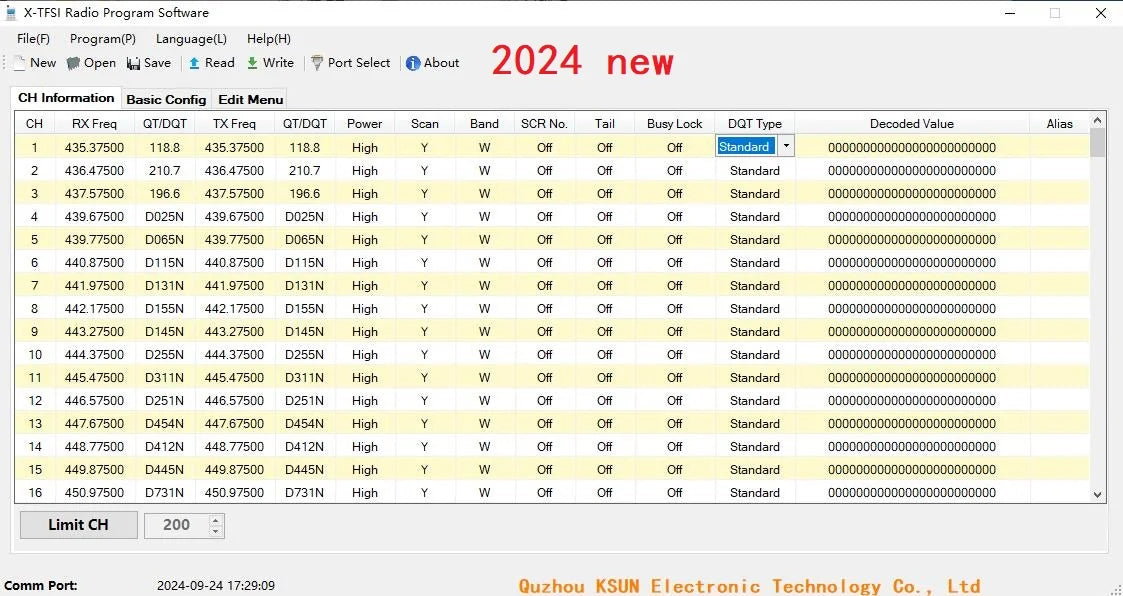Open the Language(L) menu
1123x596 pixels.
point(191,39)
